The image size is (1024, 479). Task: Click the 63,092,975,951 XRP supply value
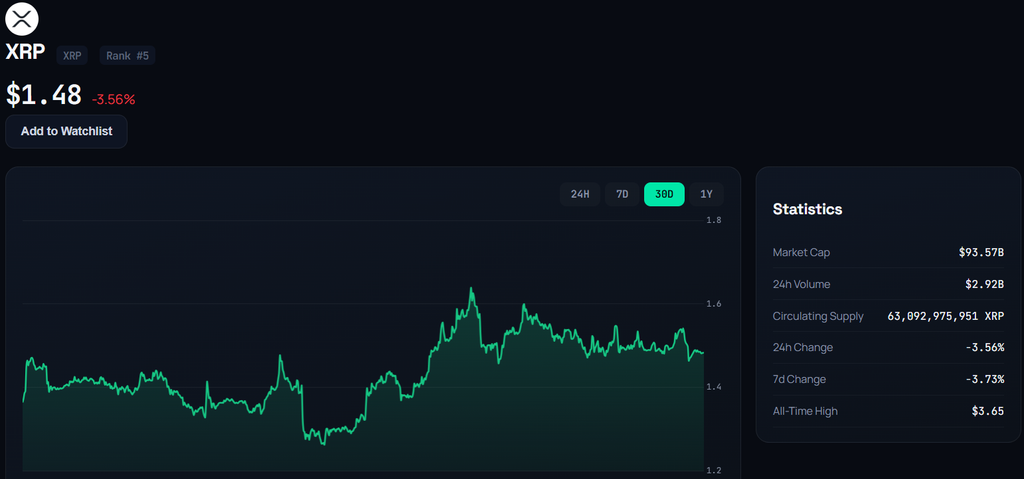[946, 316]
